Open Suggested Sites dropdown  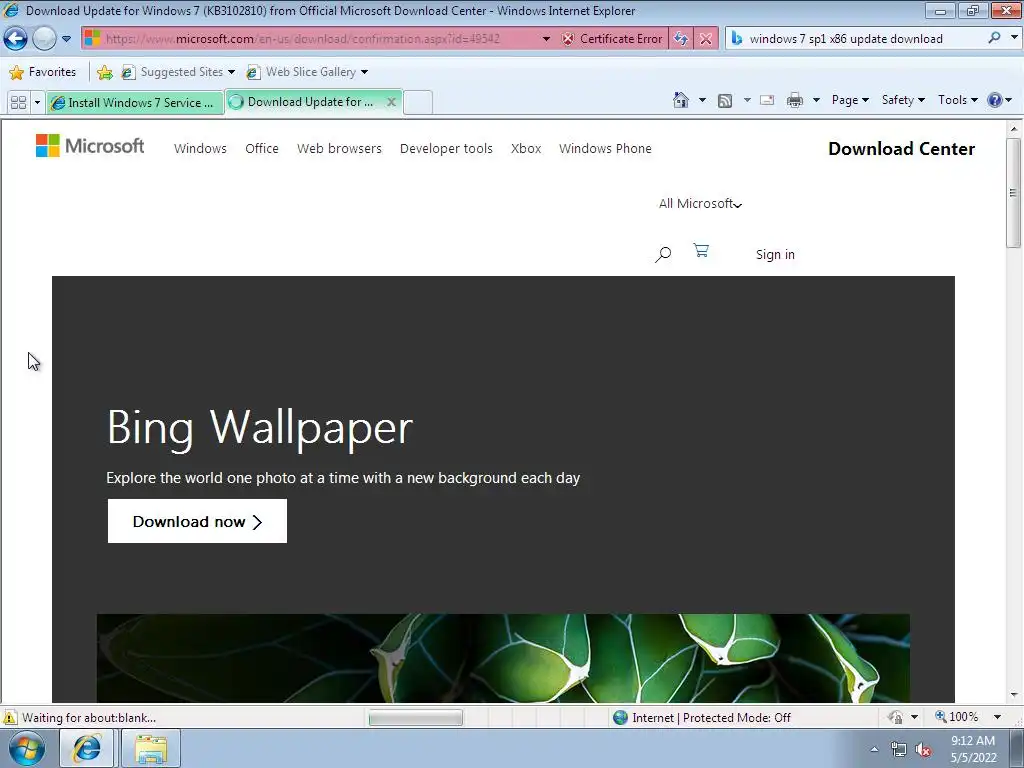(x=178, y=72)
